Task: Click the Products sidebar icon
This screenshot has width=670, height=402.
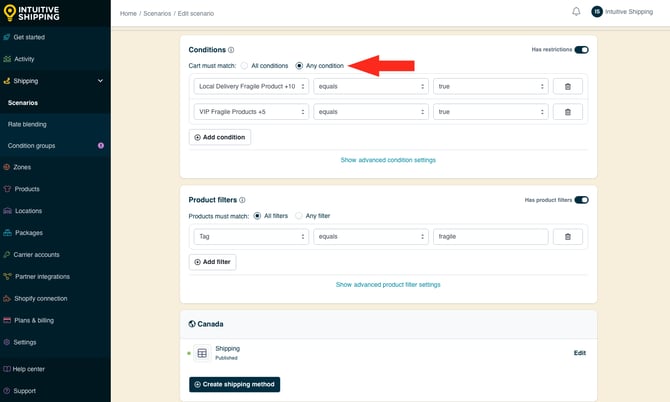Action: [x=7, y=189]
